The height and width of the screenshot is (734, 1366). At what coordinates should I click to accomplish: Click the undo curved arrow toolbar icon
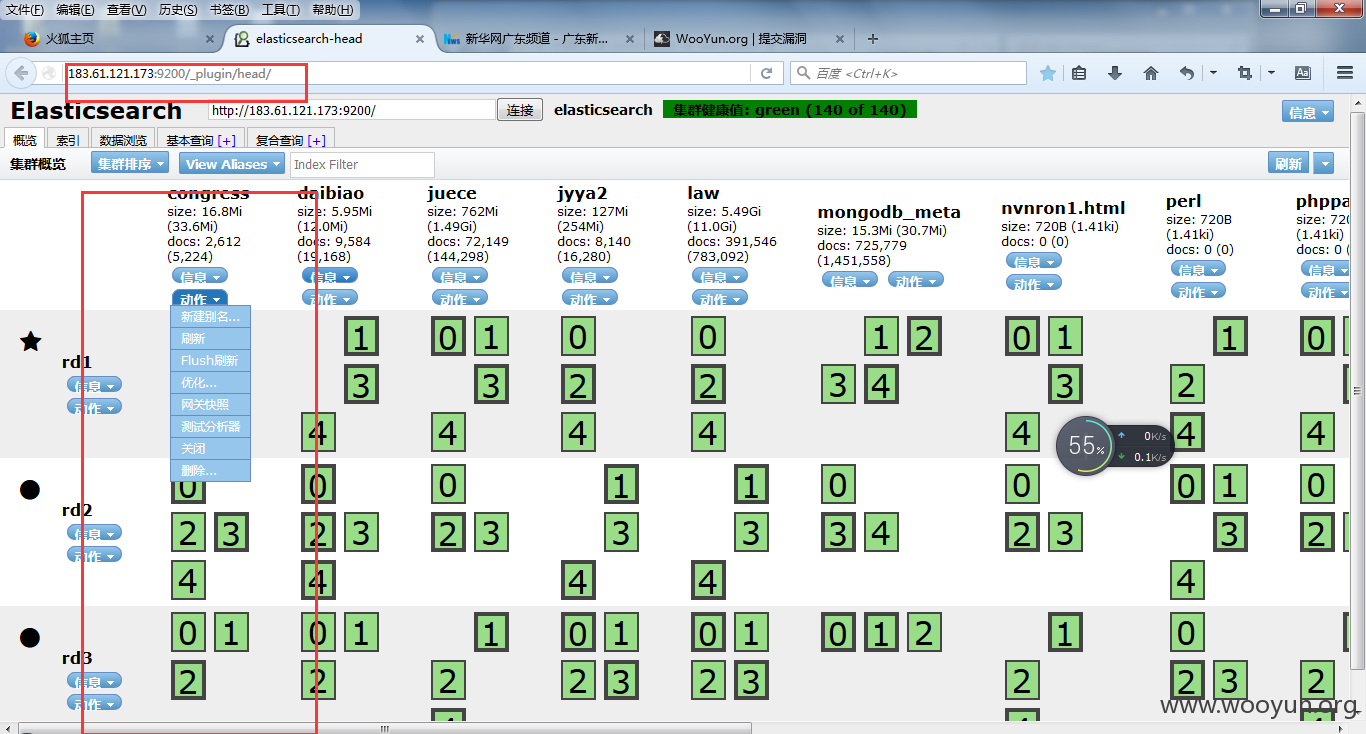tap(1187, 73)
